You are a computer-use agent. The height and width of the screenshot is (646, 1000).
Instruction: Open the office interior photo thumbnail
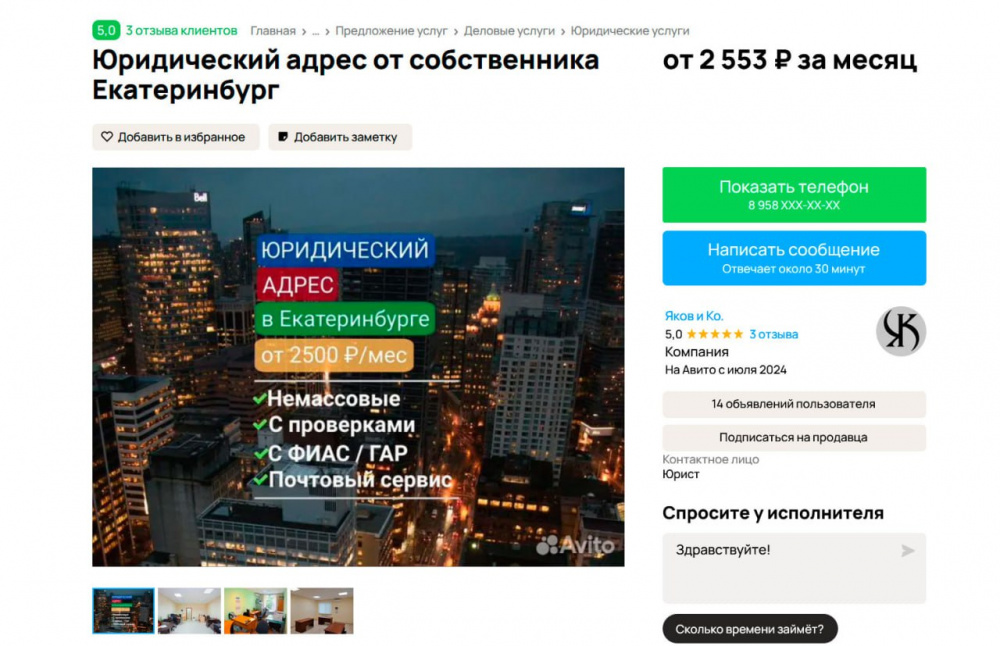[x=191, y=610]
